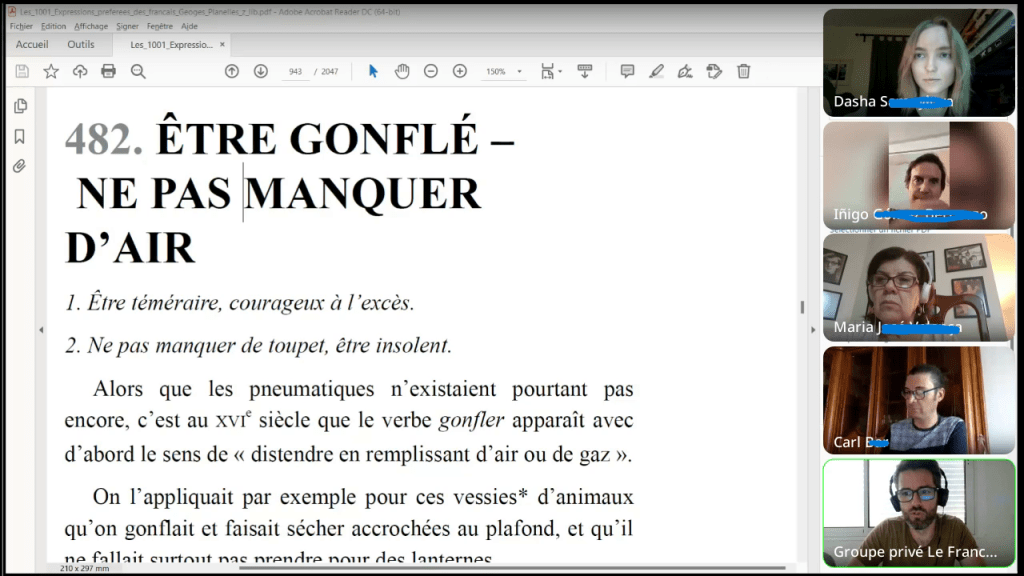Switch to the Accueil tab
The image size is (1024, 576).
[x=32, y=44]
